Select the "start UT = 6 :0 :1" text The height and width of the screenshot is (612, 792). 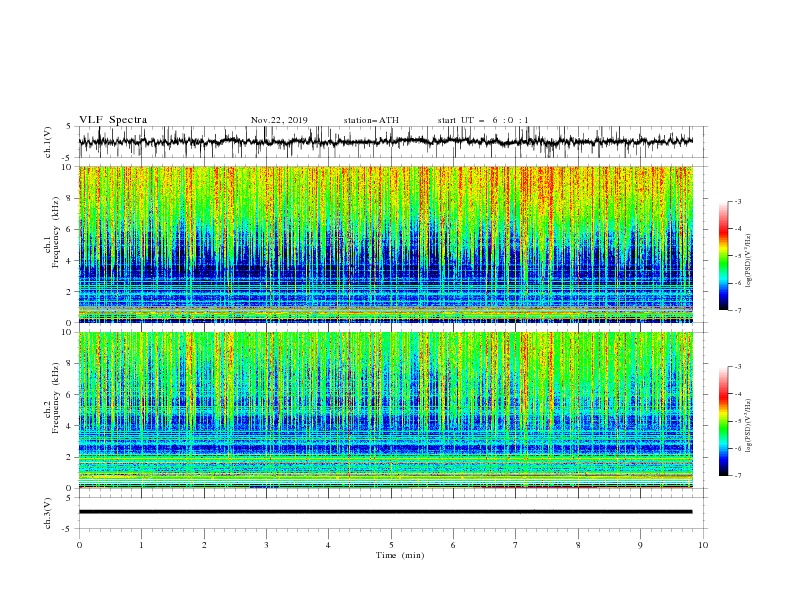[483, 120]
